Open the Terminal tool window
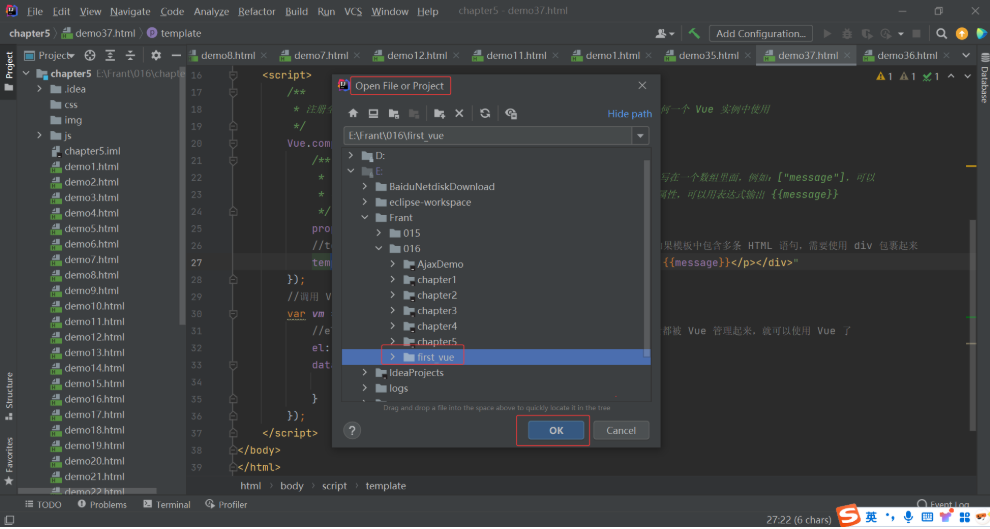 tap(167, 504)
